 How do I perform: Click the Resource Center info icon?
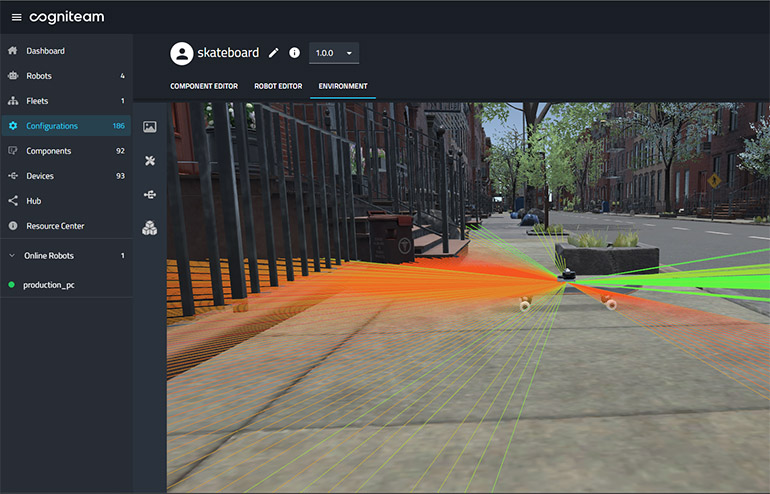pyautogui.click(x=13, y=226)
